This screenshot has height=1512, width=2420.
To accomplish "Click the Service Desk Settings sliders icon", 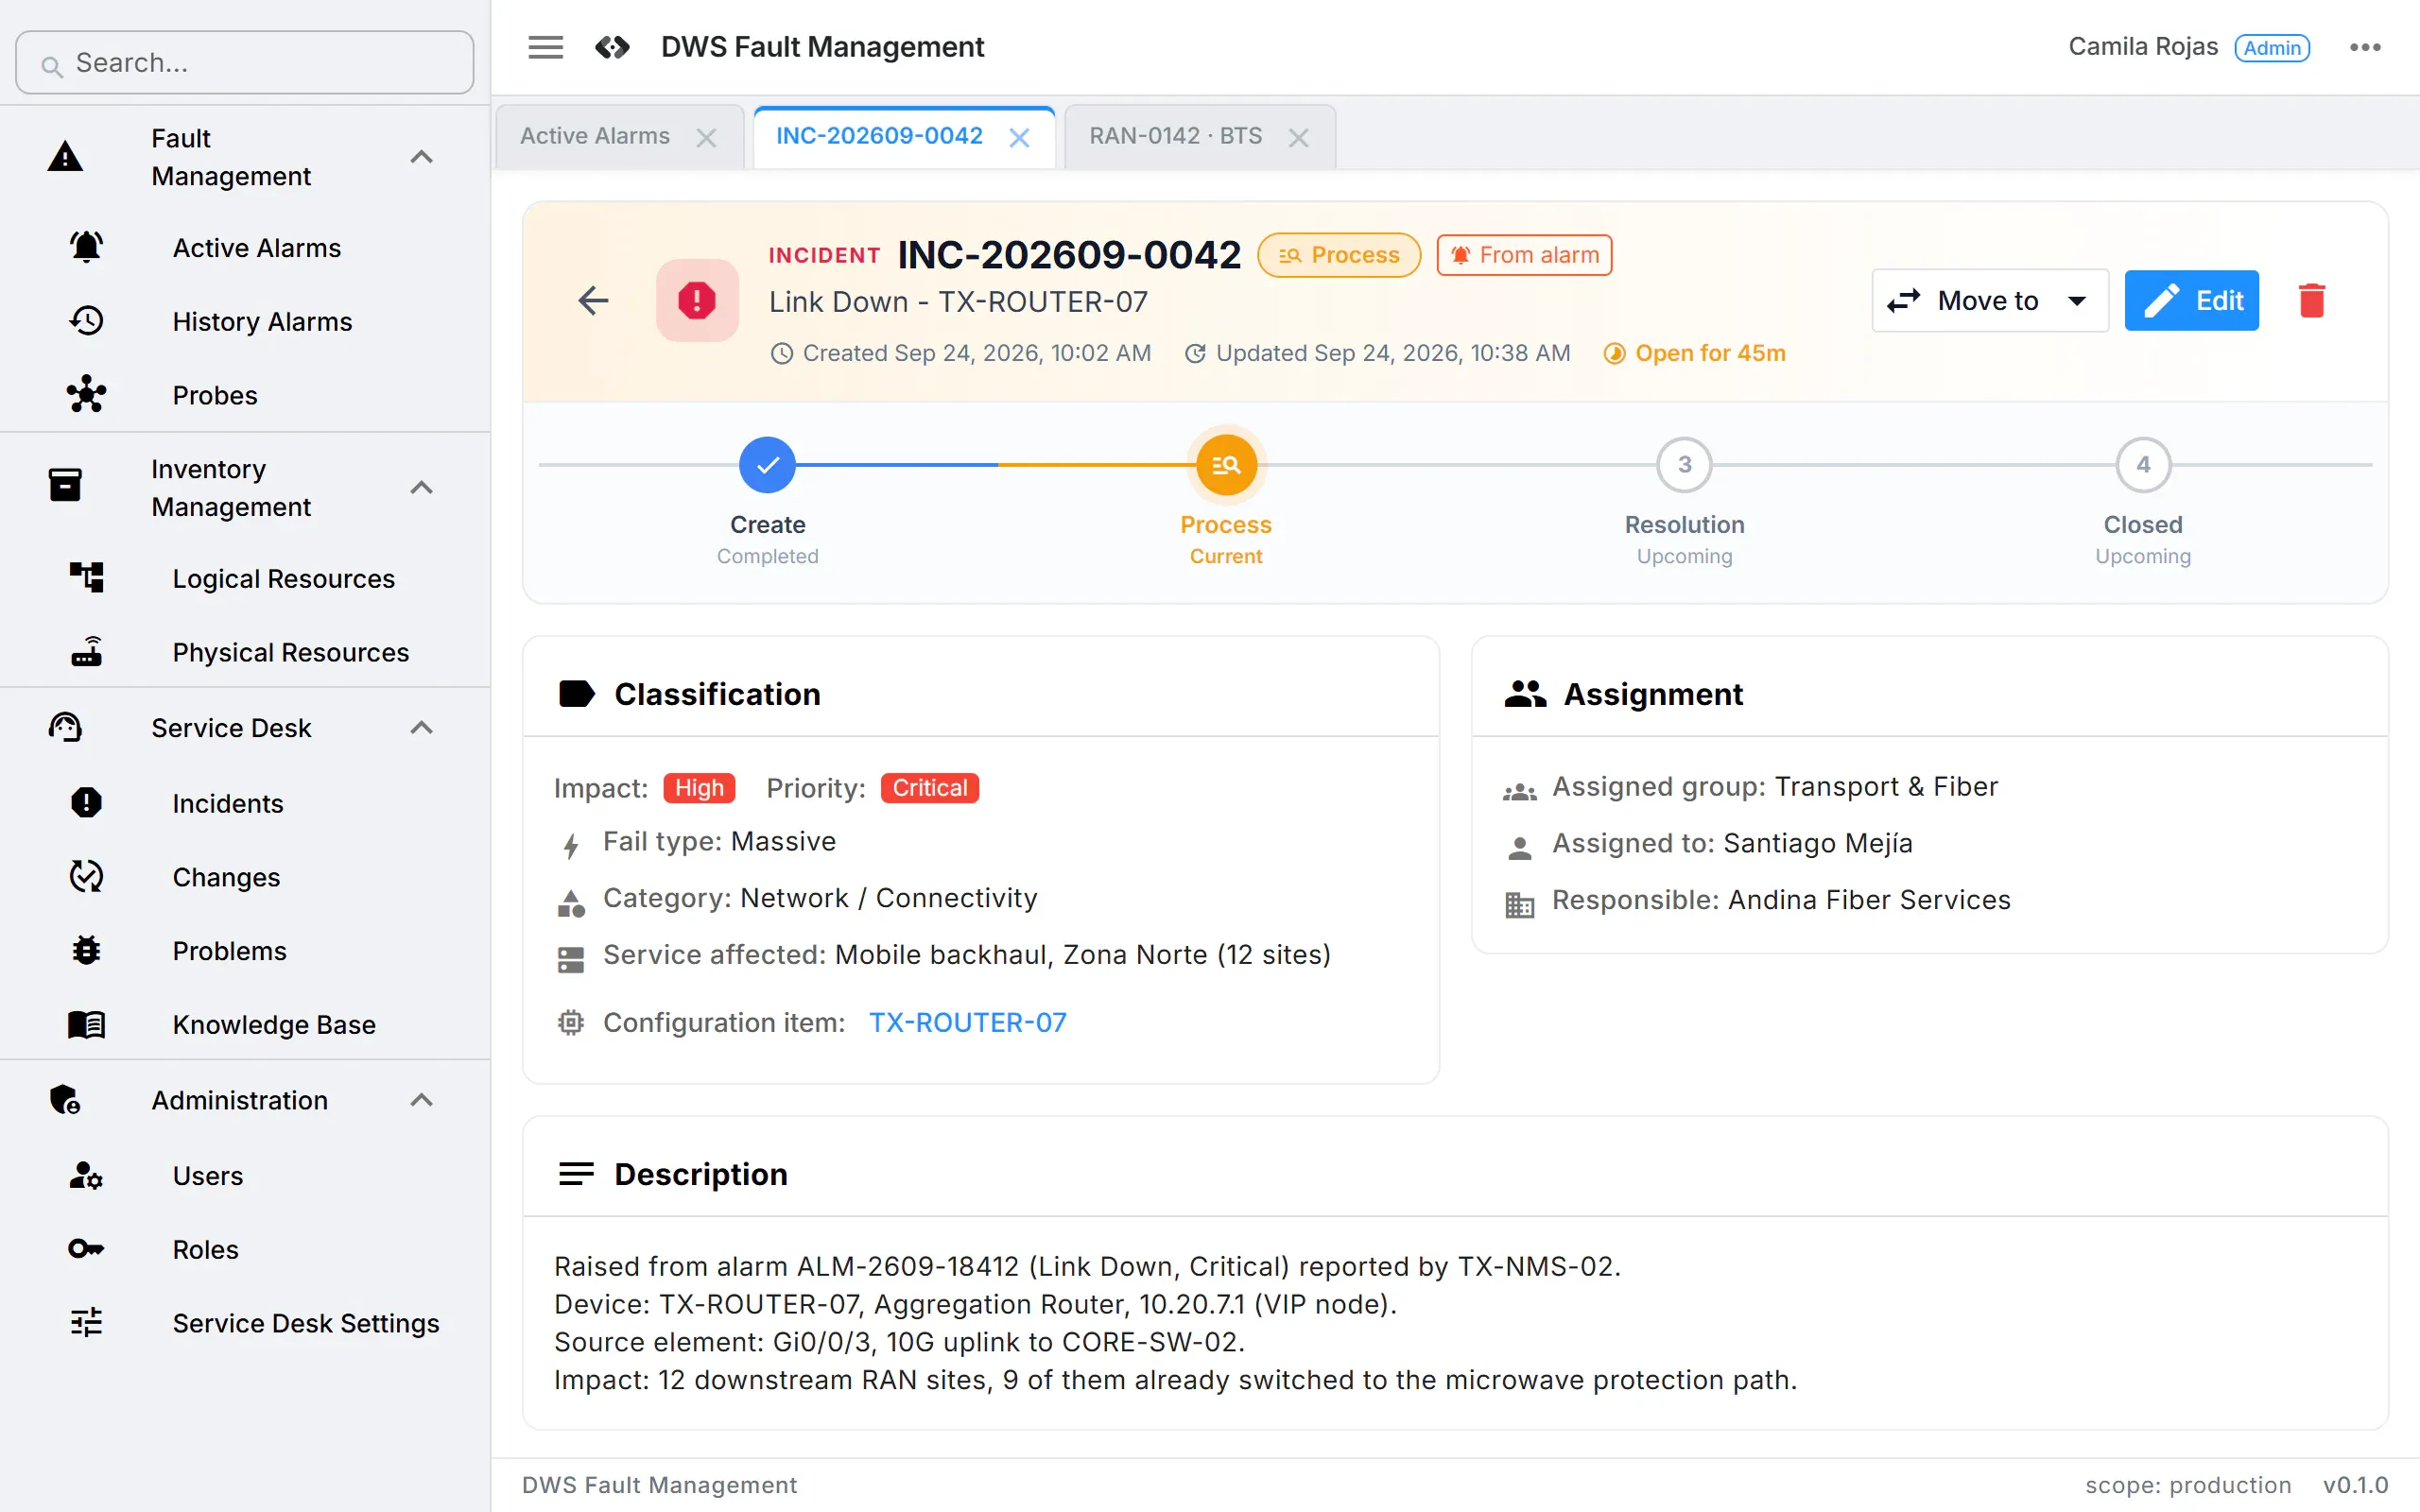I will tap(87, 1323).
